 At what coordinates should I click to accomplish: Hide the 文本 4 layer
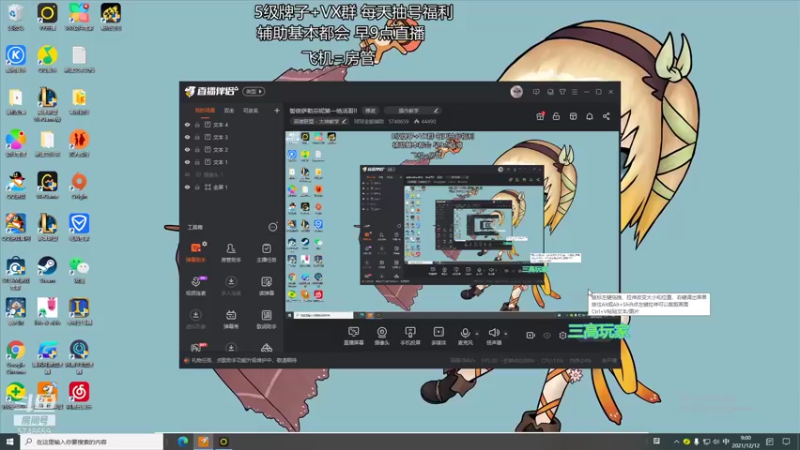coord(187,124)
